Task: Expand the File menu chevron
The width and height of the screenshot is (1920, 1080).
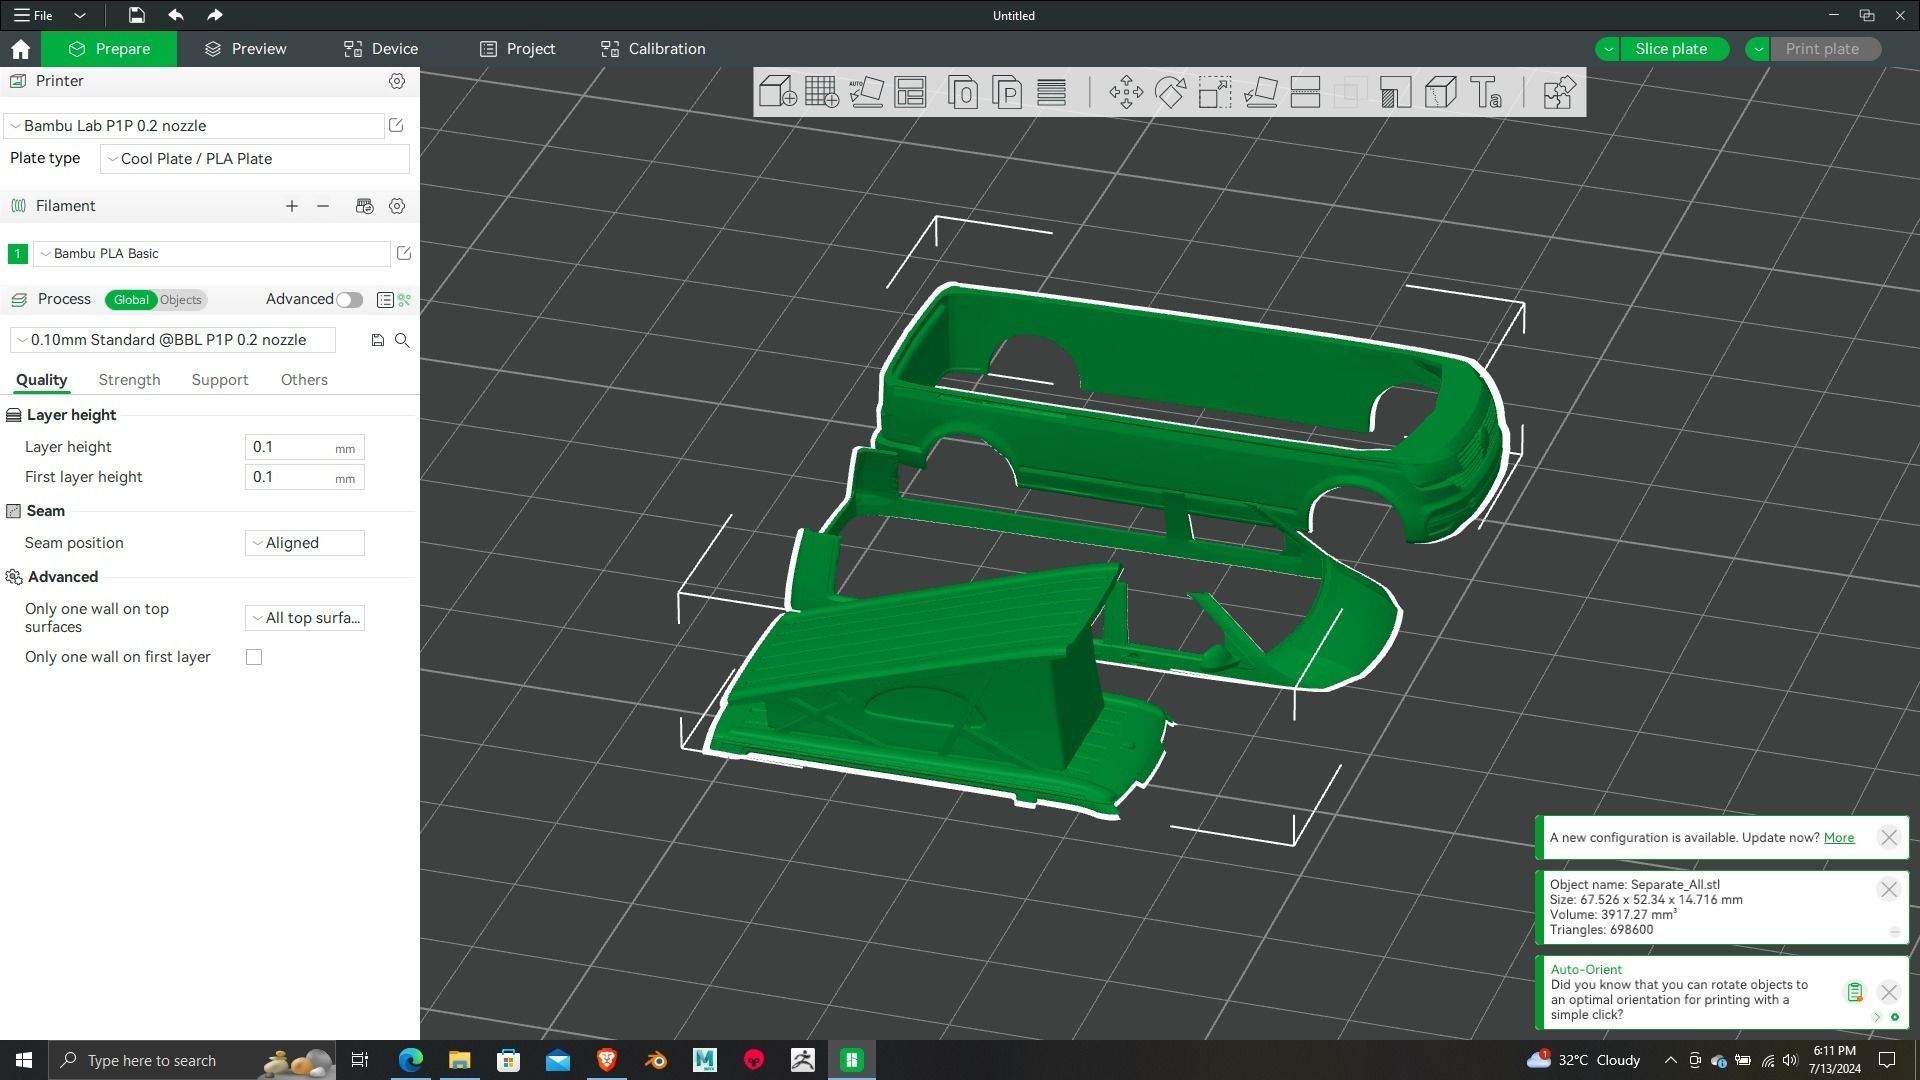Action: pos(80,15)
